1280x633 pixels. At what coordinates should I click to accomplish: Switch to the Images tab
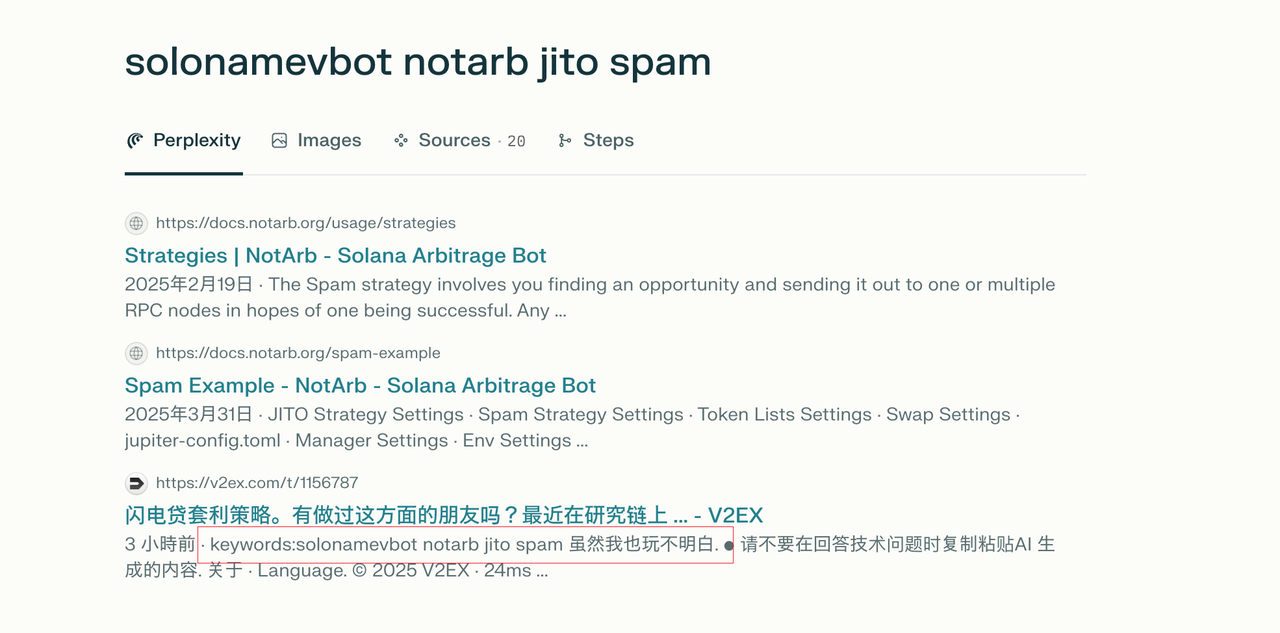tap(316, 141)
